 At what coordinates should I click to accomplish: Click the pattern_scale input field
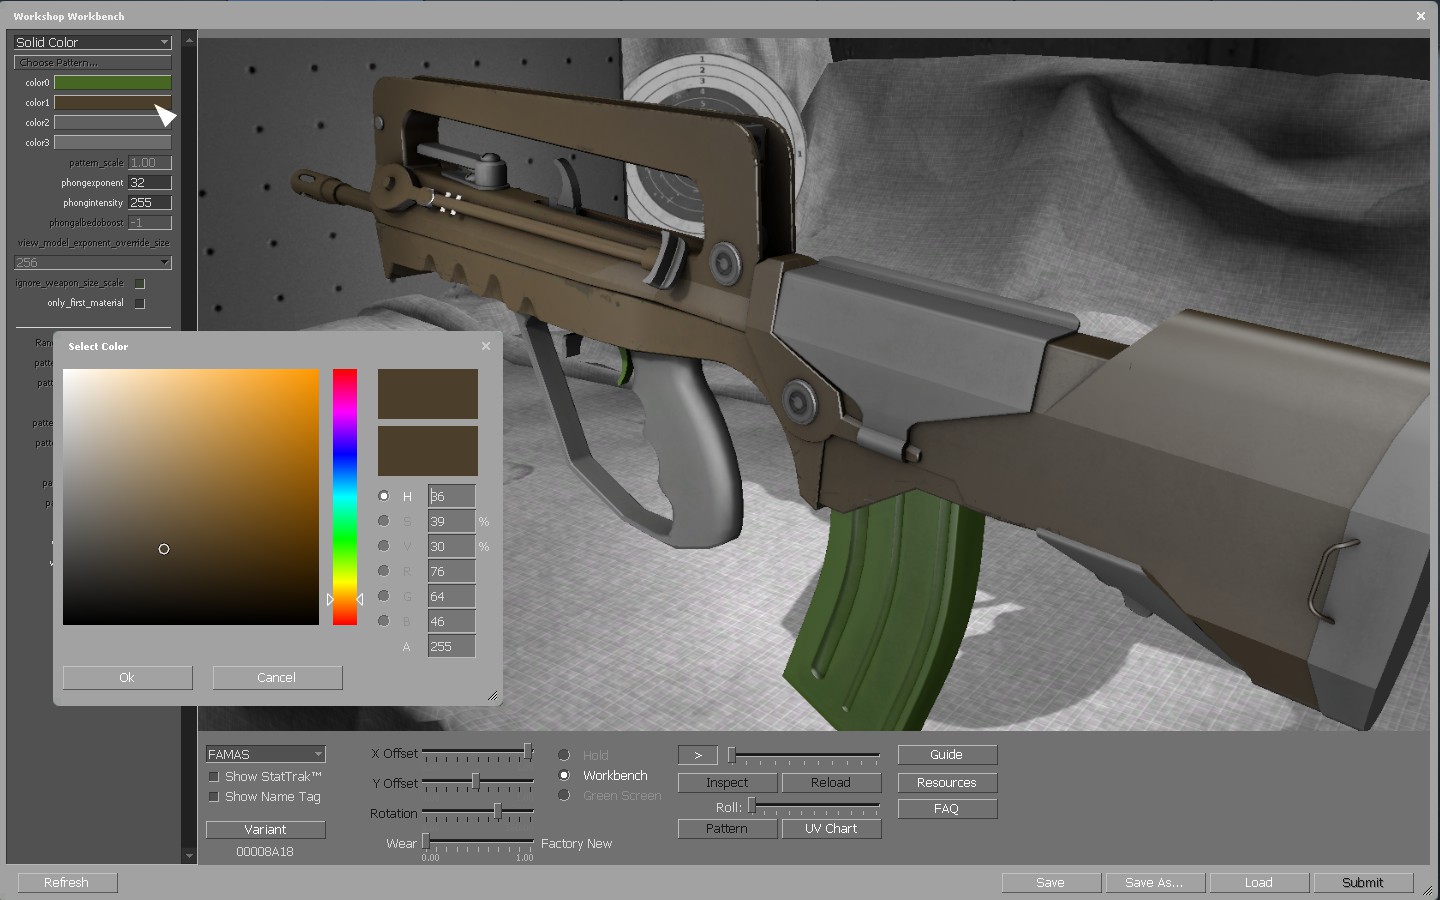(x=150, y=162)
